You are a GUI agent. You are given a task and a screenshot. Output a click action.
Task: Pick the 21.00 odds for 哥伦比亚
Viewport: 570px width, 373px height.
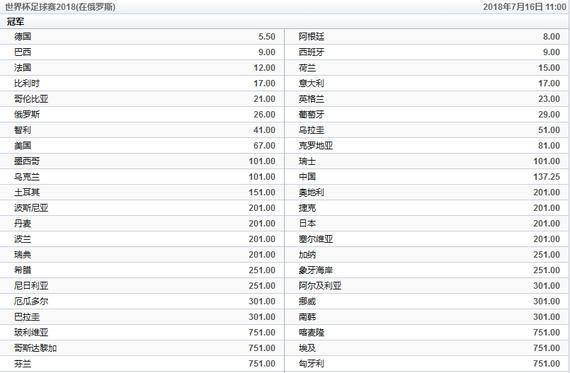pyautogui.click(x=264, y=99)
